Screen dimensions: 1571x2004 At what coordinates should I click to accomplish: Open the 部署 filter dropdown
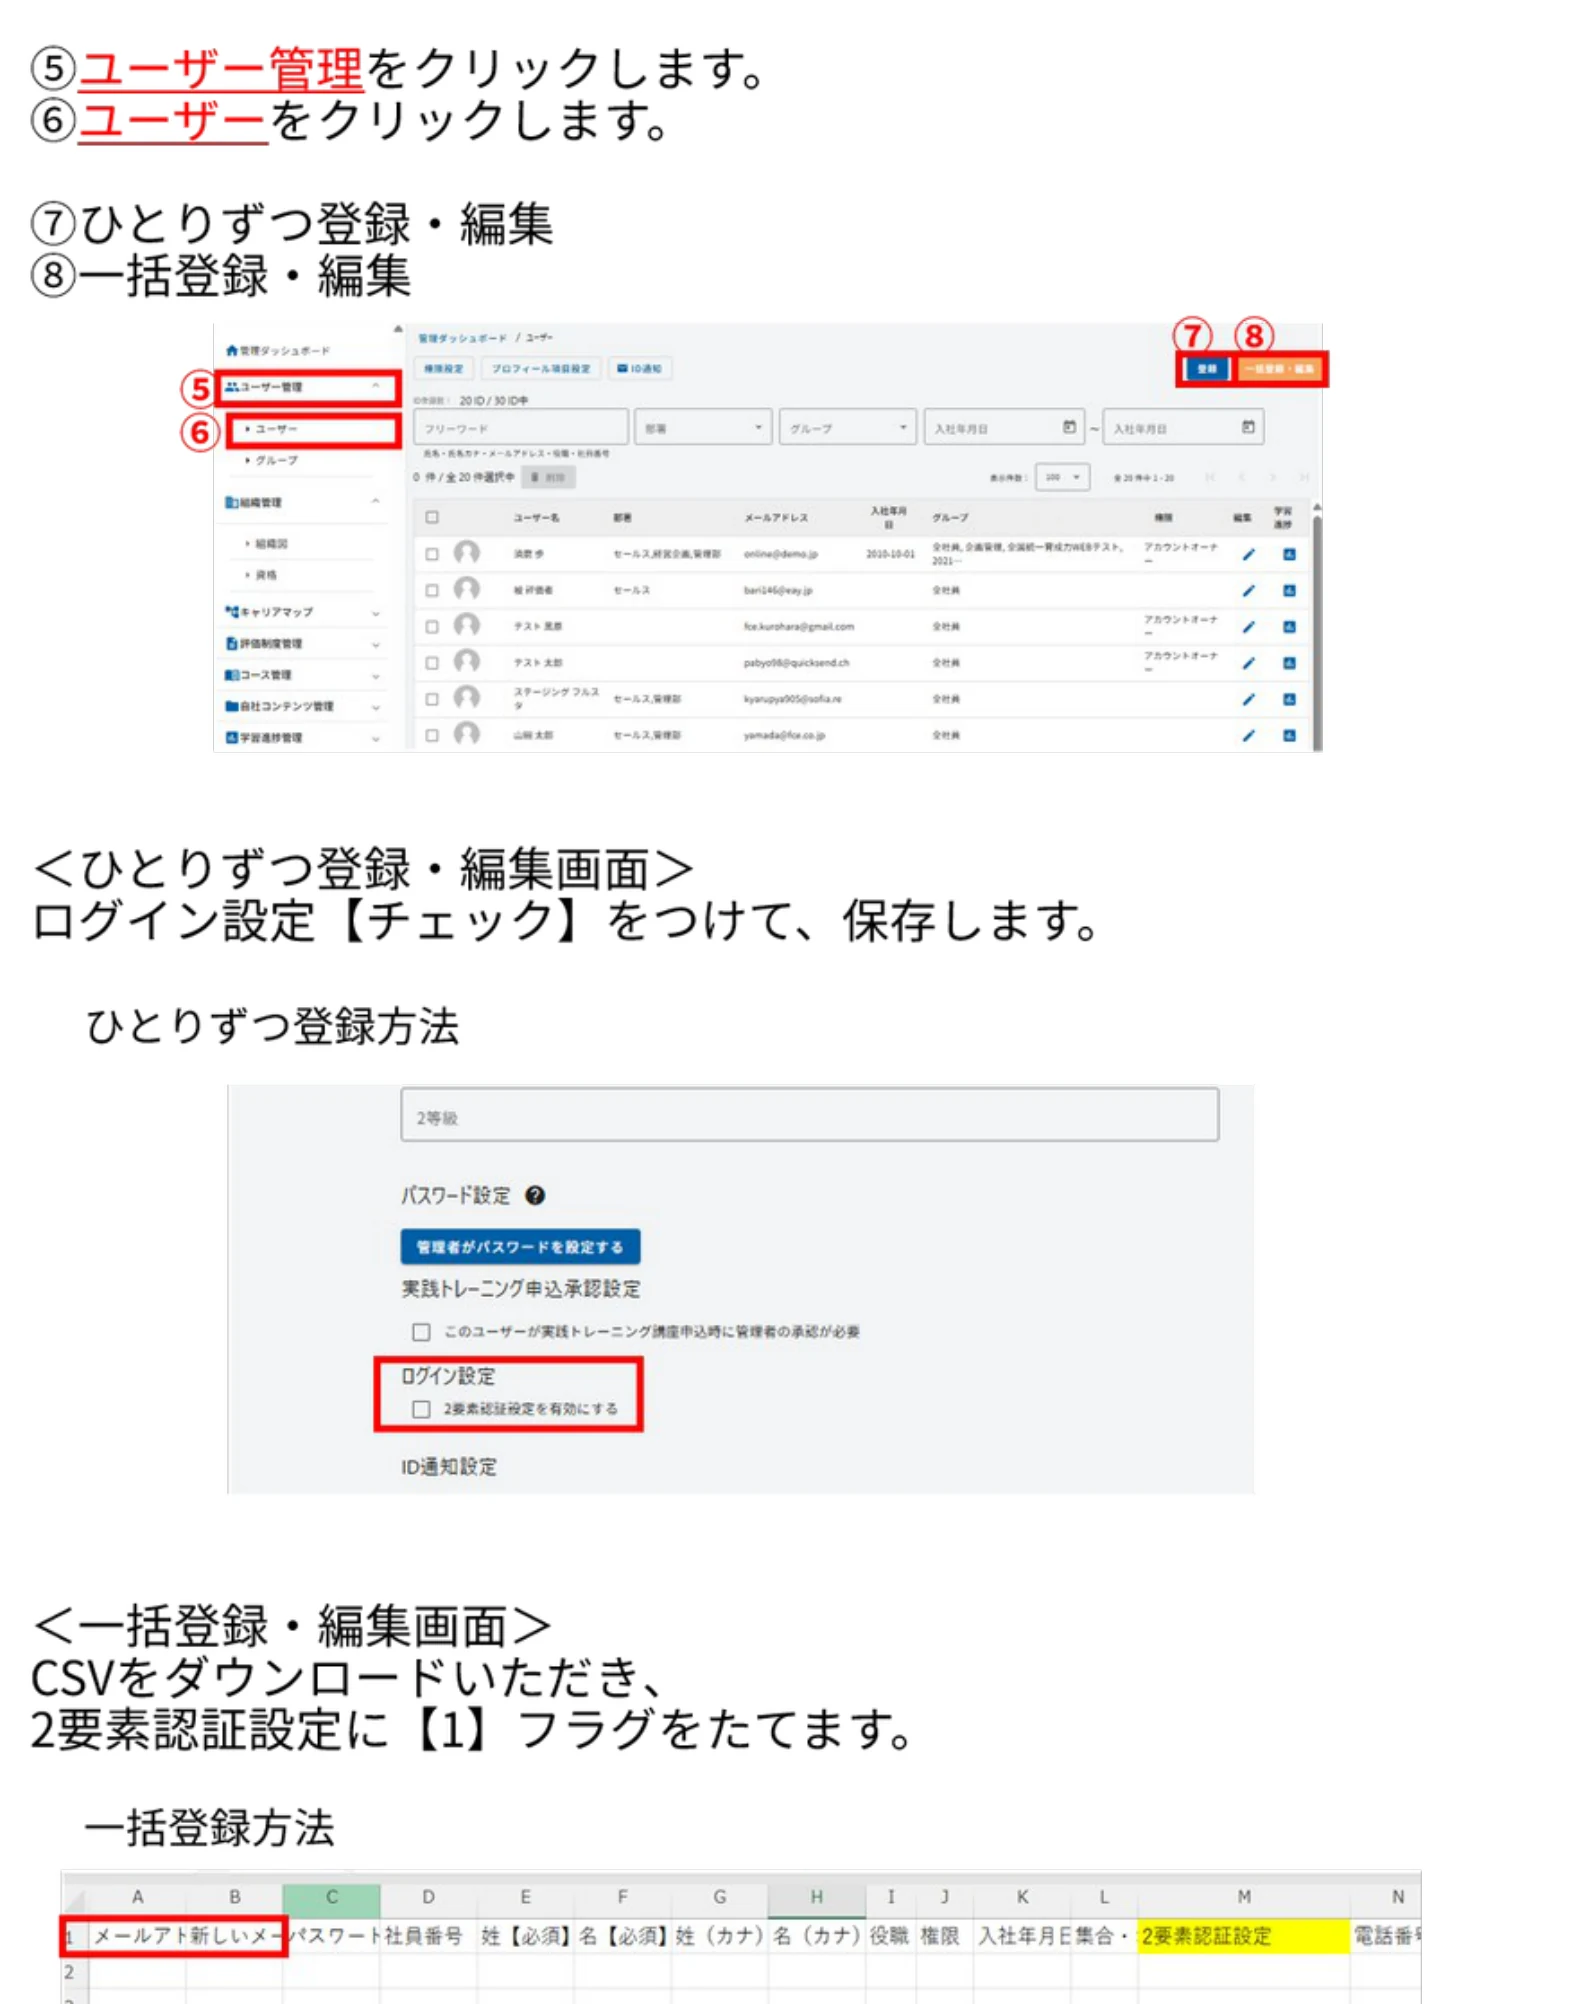click(703, 427)
